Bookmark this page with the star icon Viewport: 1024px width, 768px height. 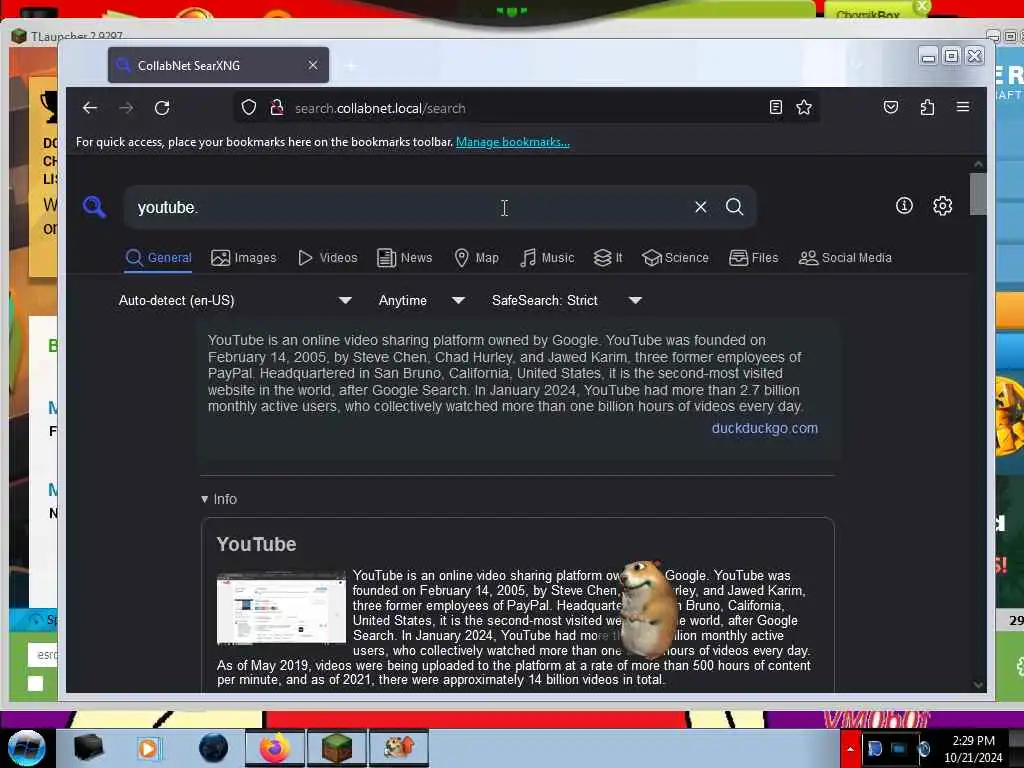pyautogui.click(x=804, y=107)
